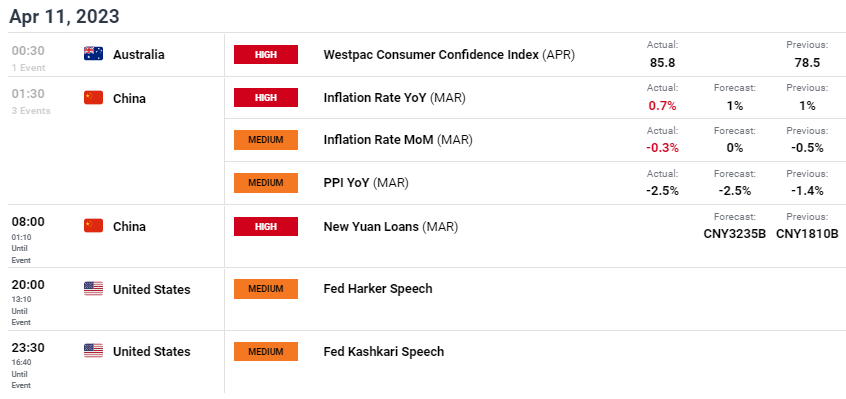Click the MEDIUM badge for Fed Harker Speech
The height and width of the screenshot is (399, 846).
tap(265, 288)
